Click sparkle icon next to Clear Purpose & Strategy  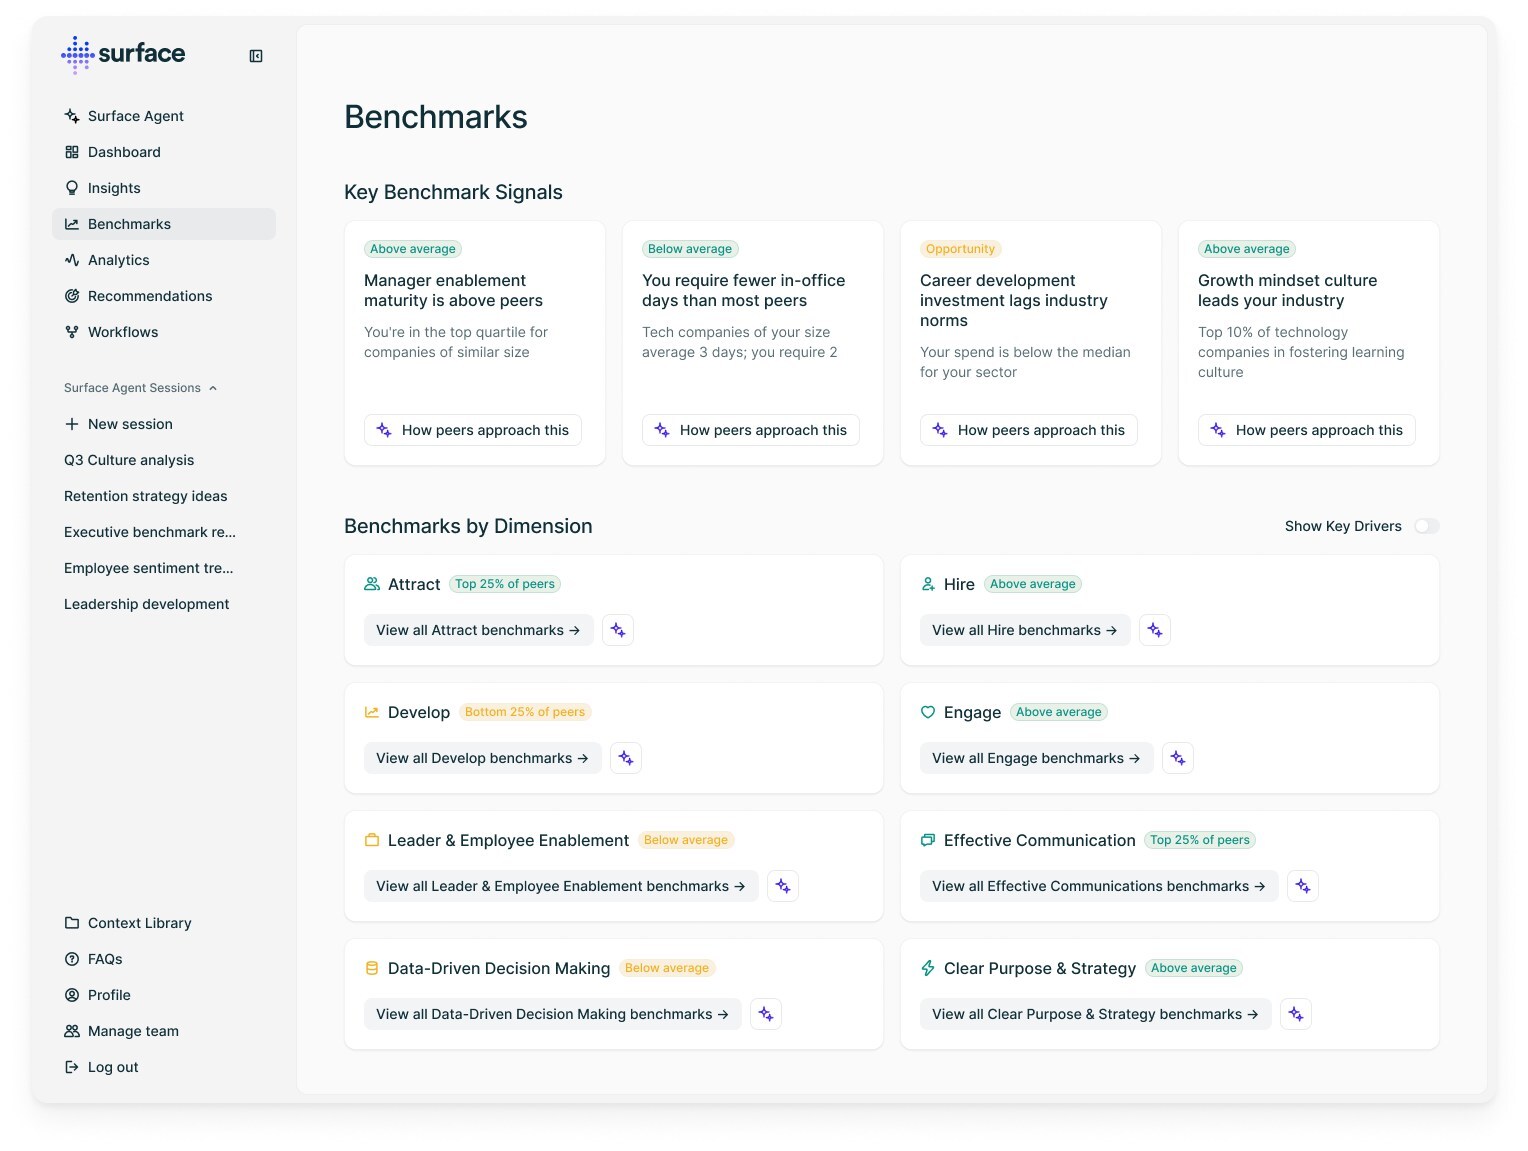(x=1296, y=1014)
